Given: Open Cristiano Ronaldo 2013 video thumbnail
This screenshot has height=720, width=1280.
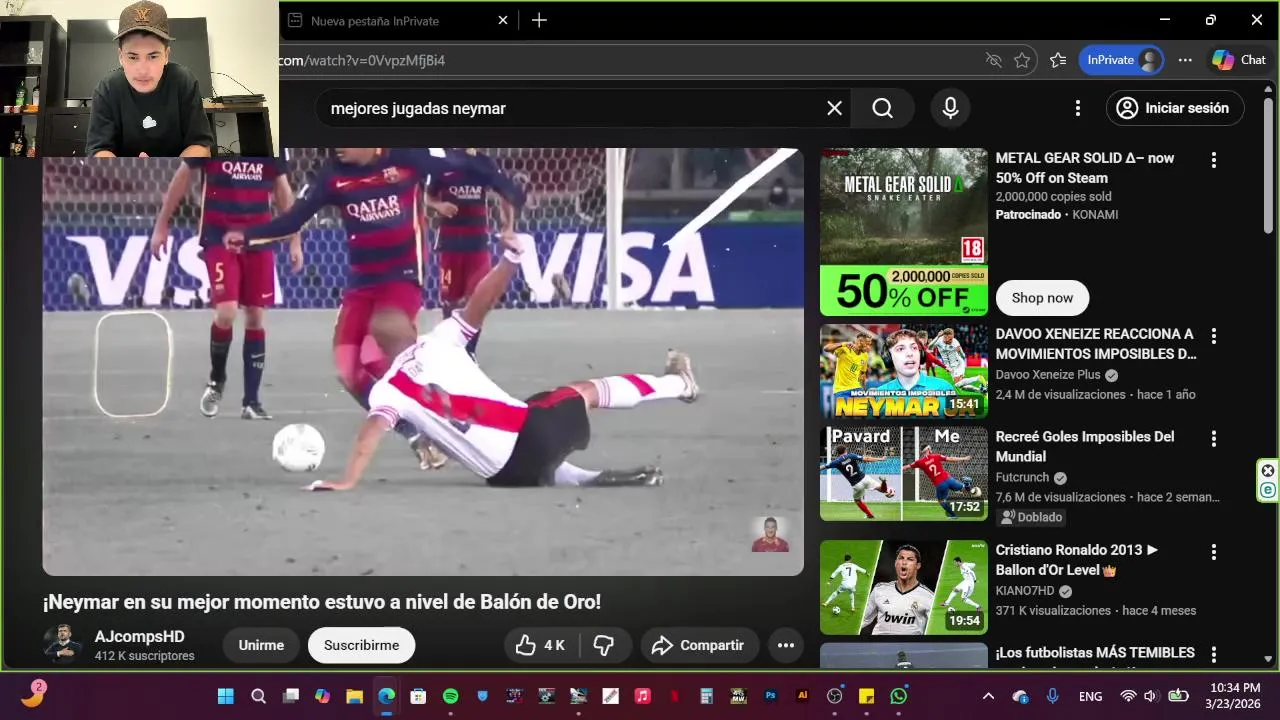Looking at the screenshot, I should coord(904,587).
